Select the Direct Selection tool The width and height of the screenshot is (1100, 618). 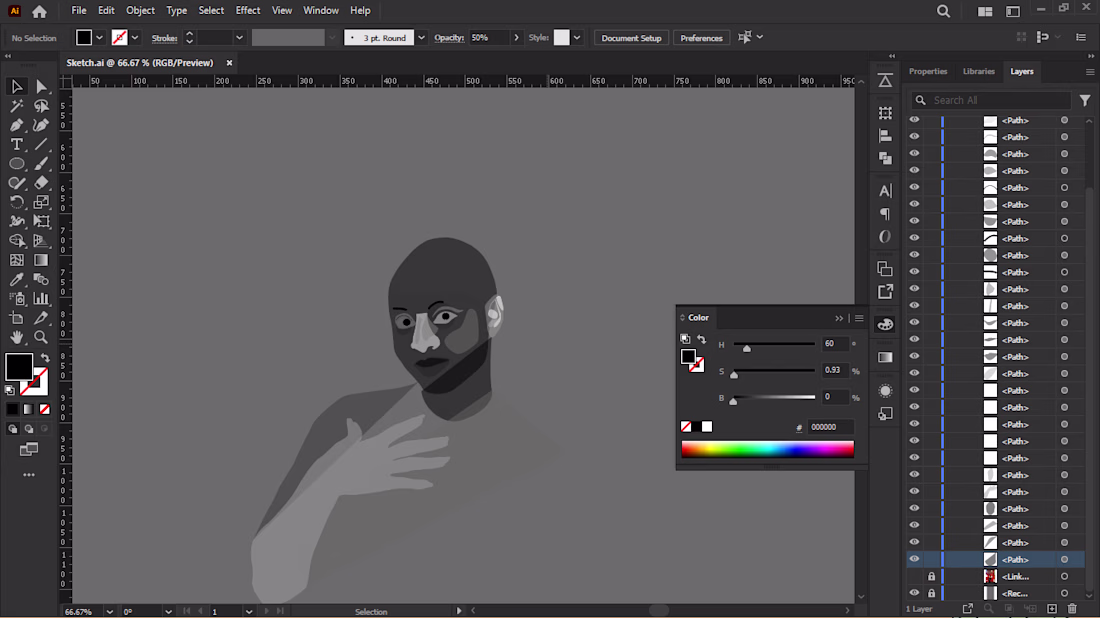point(41,86)
